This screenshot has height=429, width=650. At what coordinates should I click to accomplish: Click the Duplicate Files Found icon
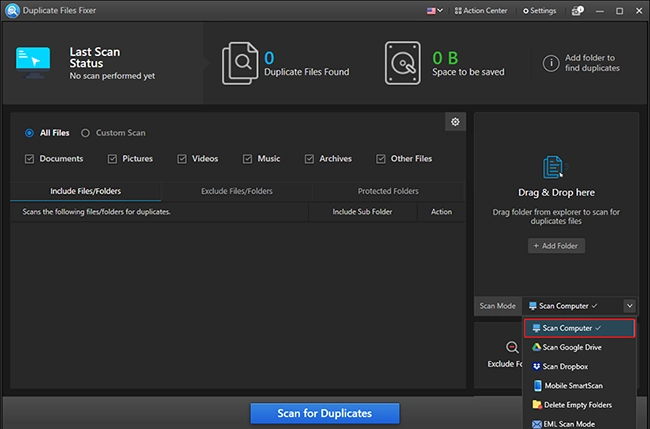tap(240, 63)
